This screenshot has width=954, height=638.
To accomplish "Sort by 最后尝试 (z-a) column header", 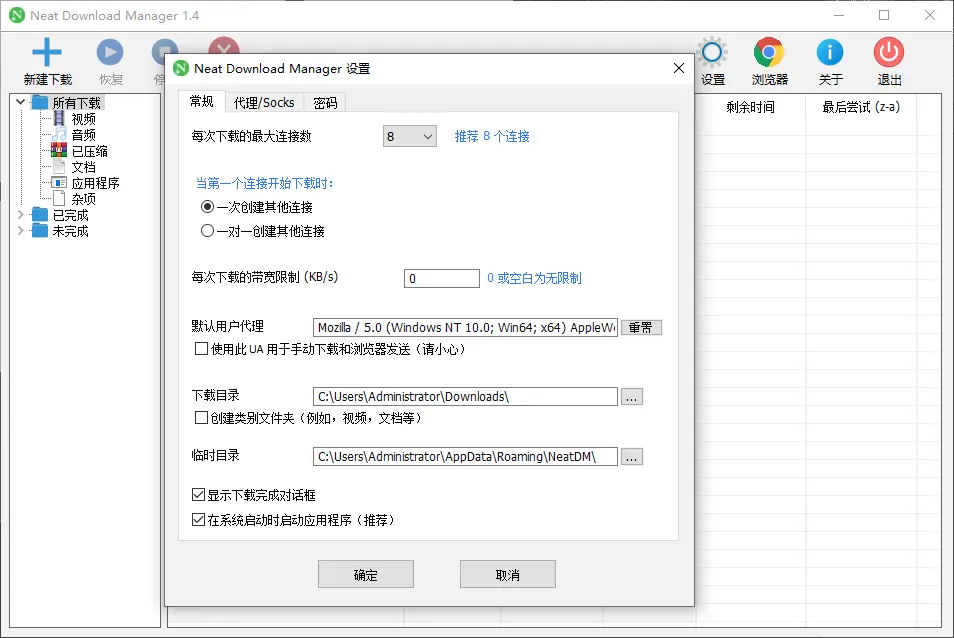I will point(861,107).
